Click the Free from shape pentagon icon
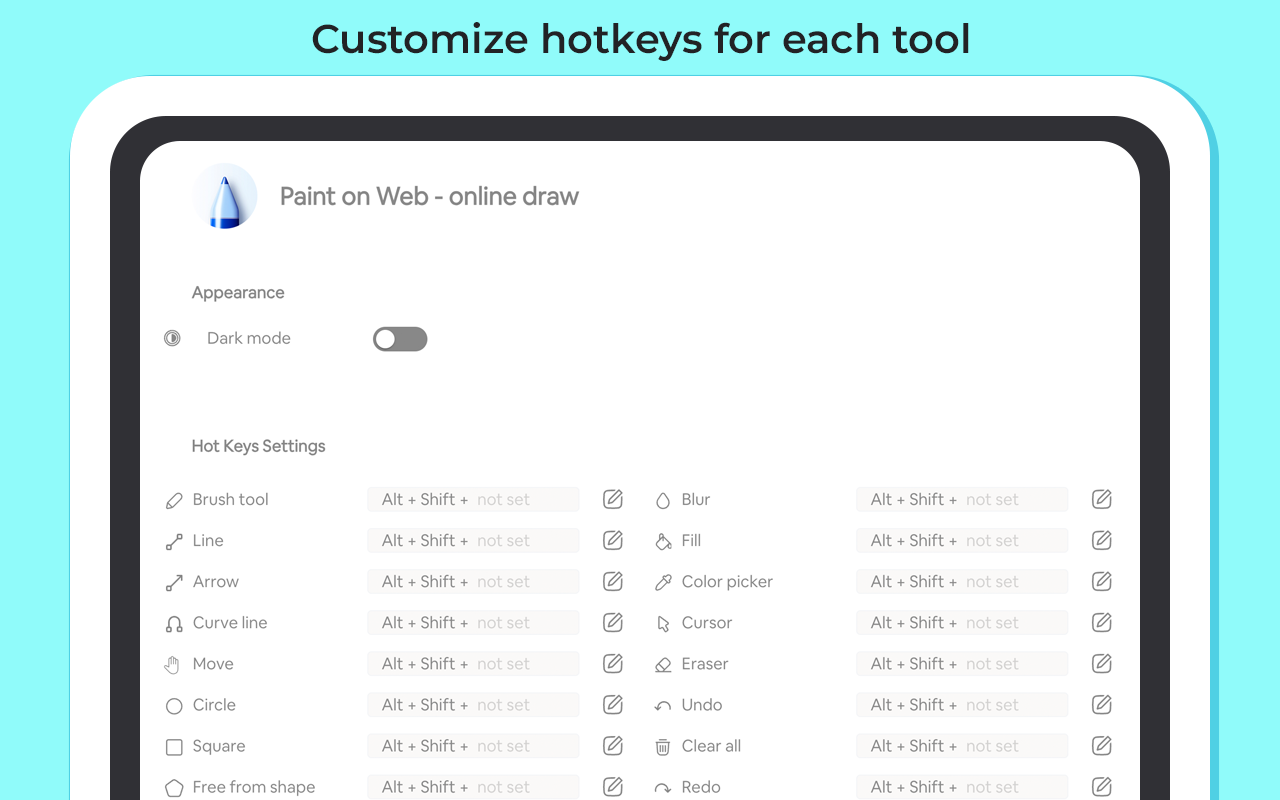The image size is (1280, 800). click(x=174, y=787)
